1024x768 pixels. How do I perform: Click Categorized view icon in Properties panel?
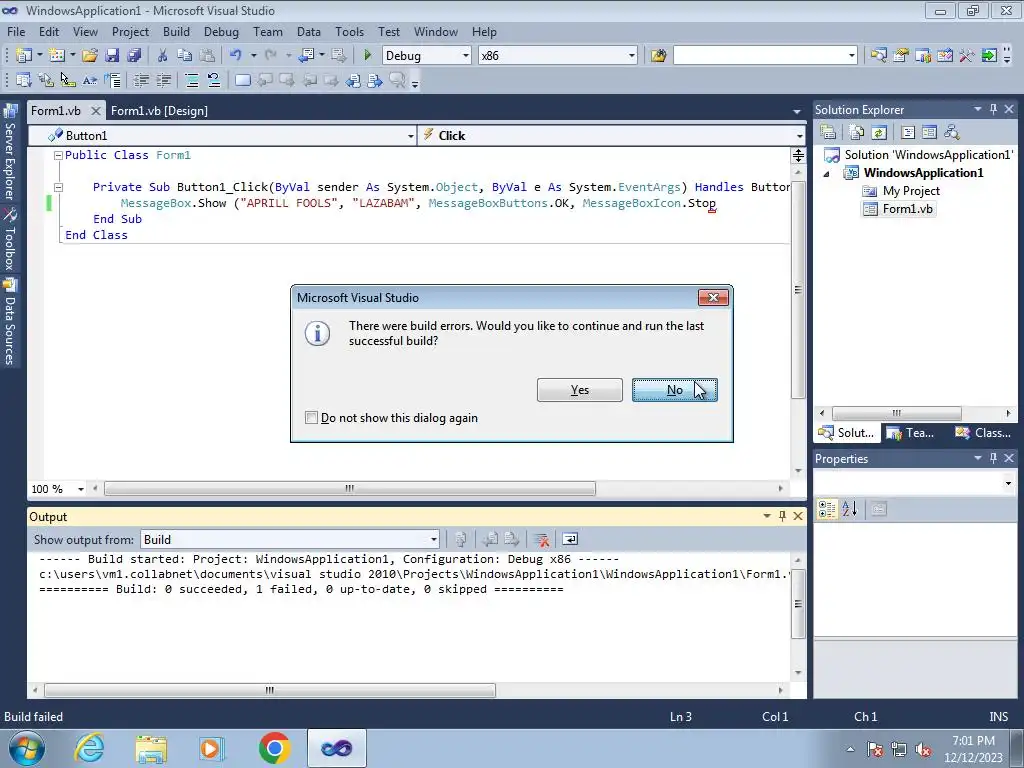[827, 509]
